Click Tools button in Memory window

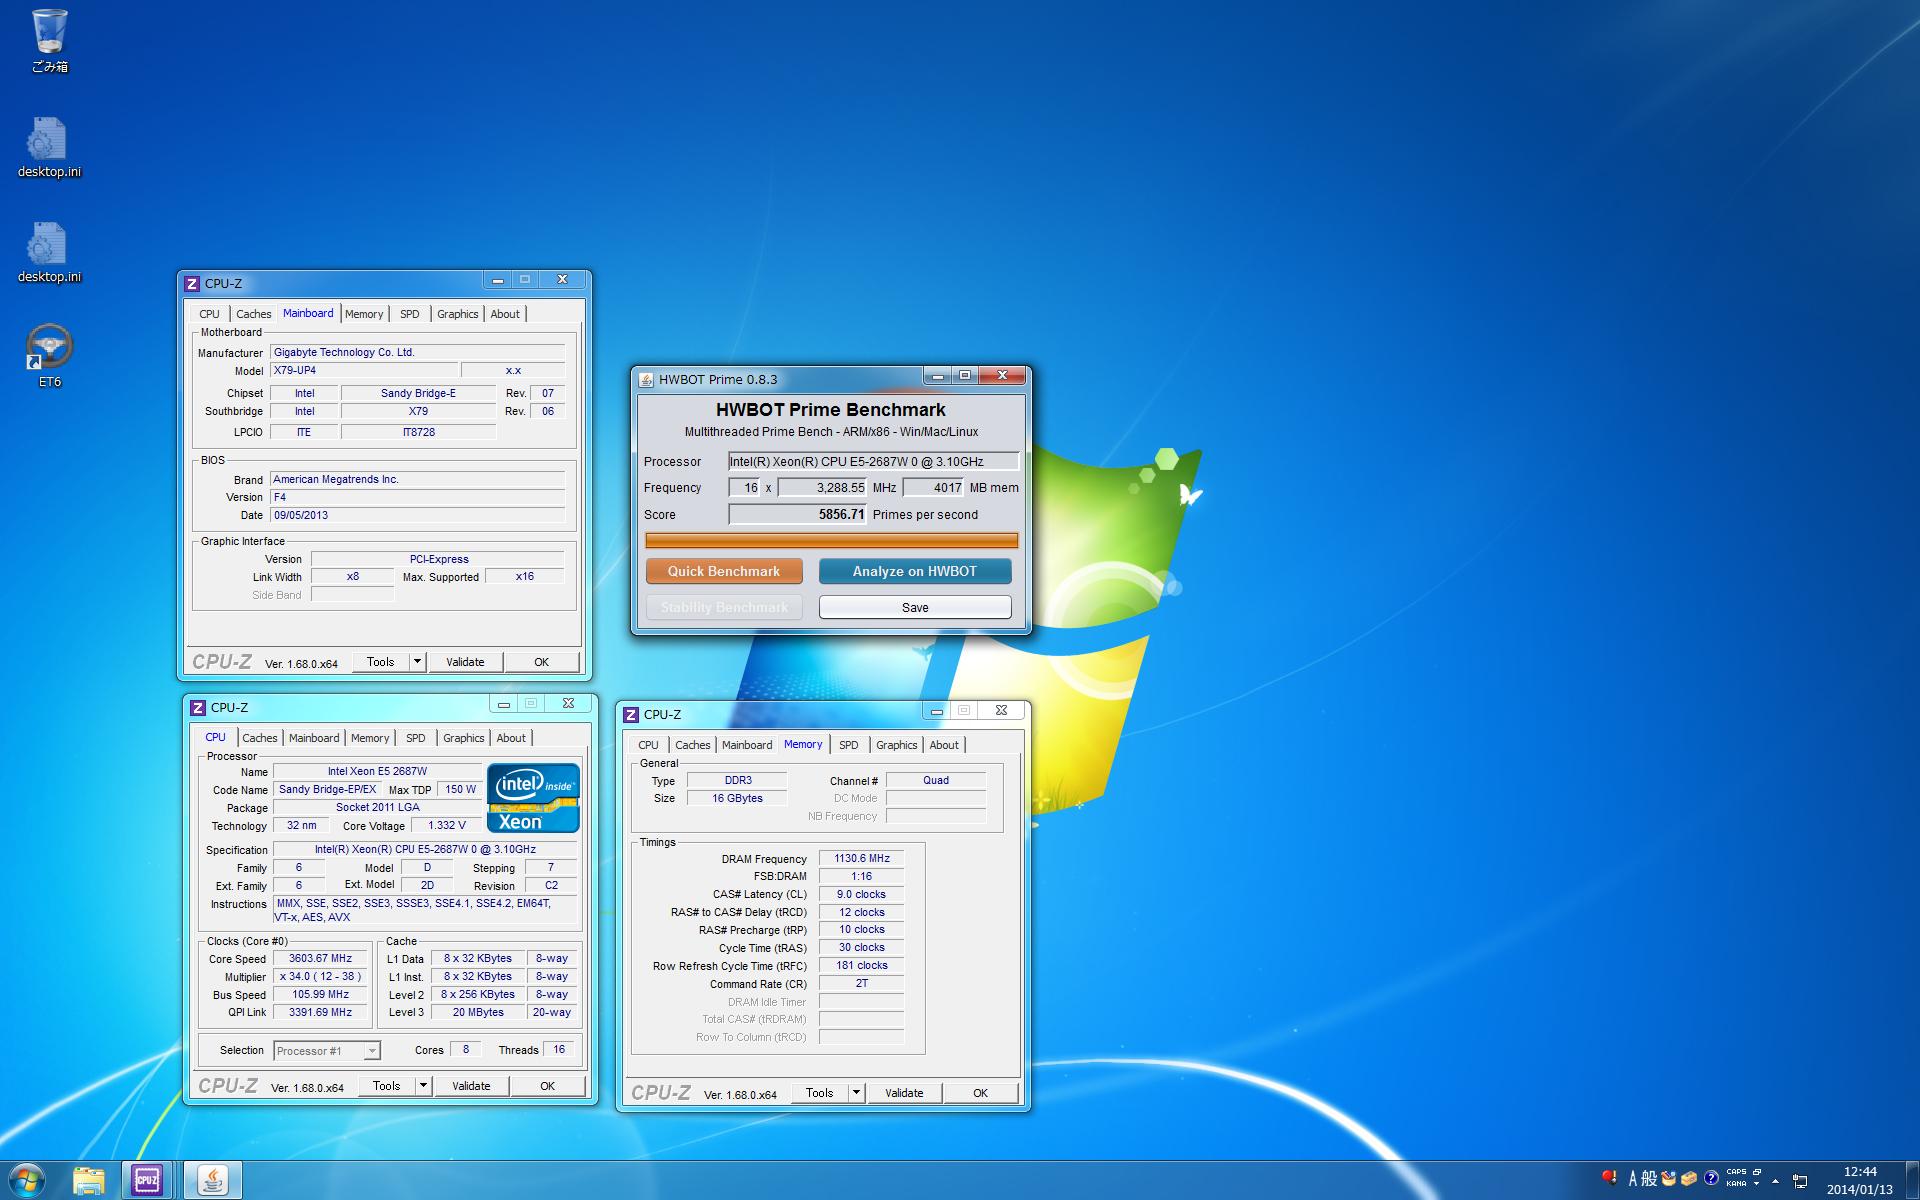click(820, 1093)
